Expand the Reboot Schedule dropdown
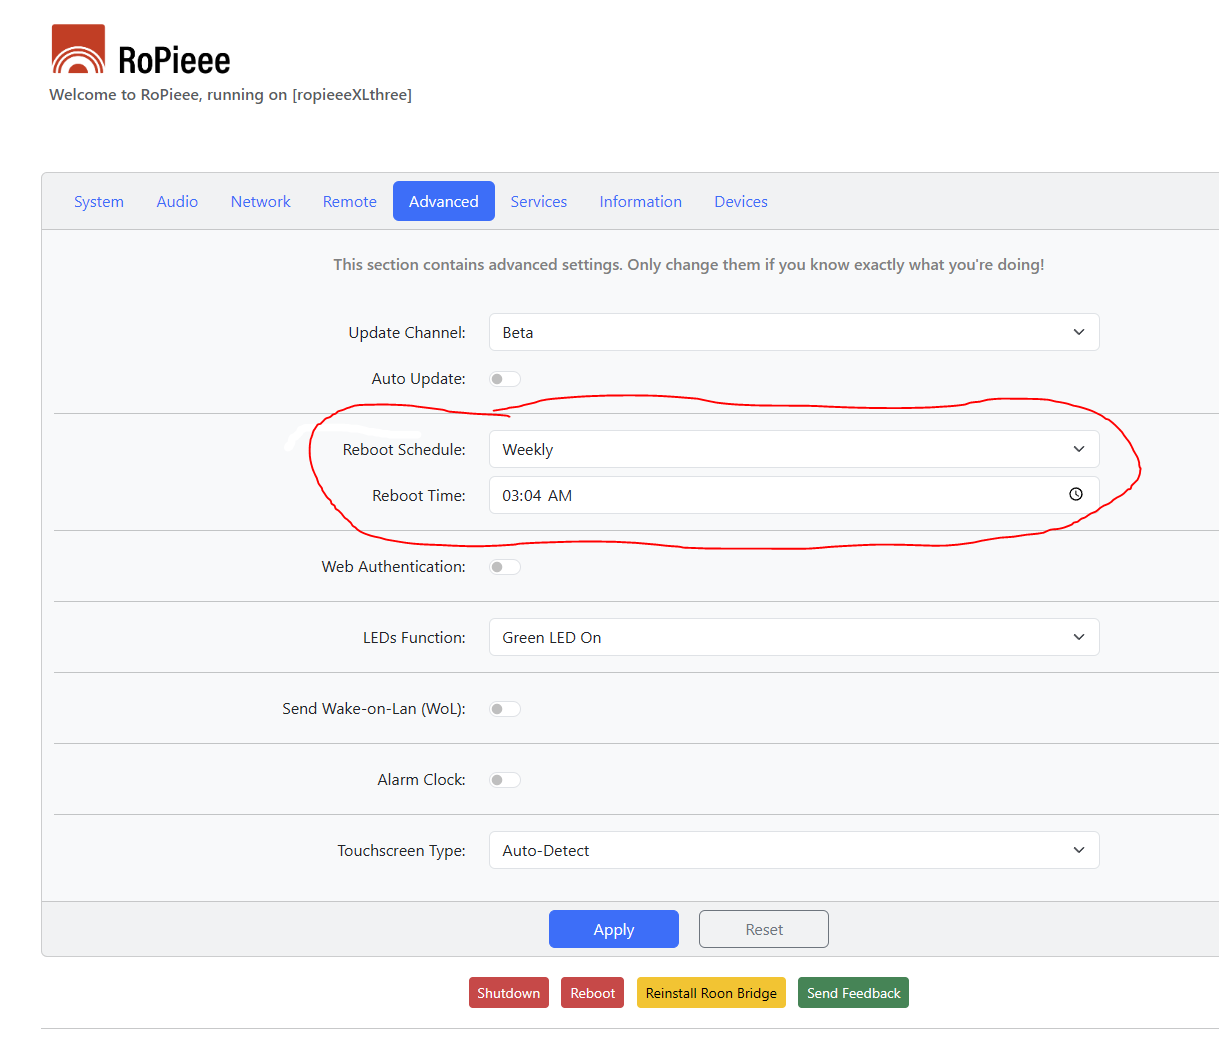Image resolution: width=1219 pixels, height=1037 pixels. tap(793, 449)
